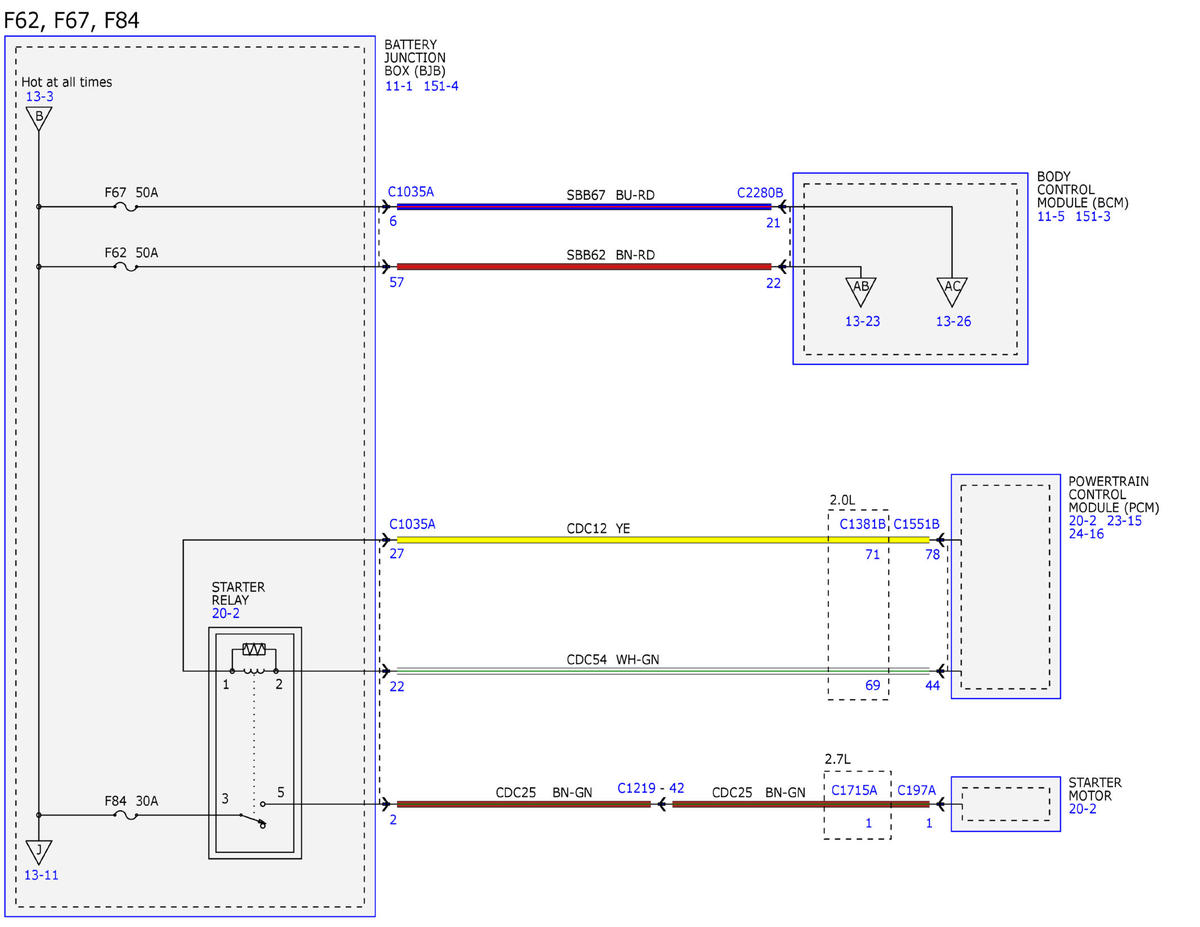Viewport: 1200px width, 927px height.
Task: Select the SBB62 BN-RD wire label
Action: point(610,254)
